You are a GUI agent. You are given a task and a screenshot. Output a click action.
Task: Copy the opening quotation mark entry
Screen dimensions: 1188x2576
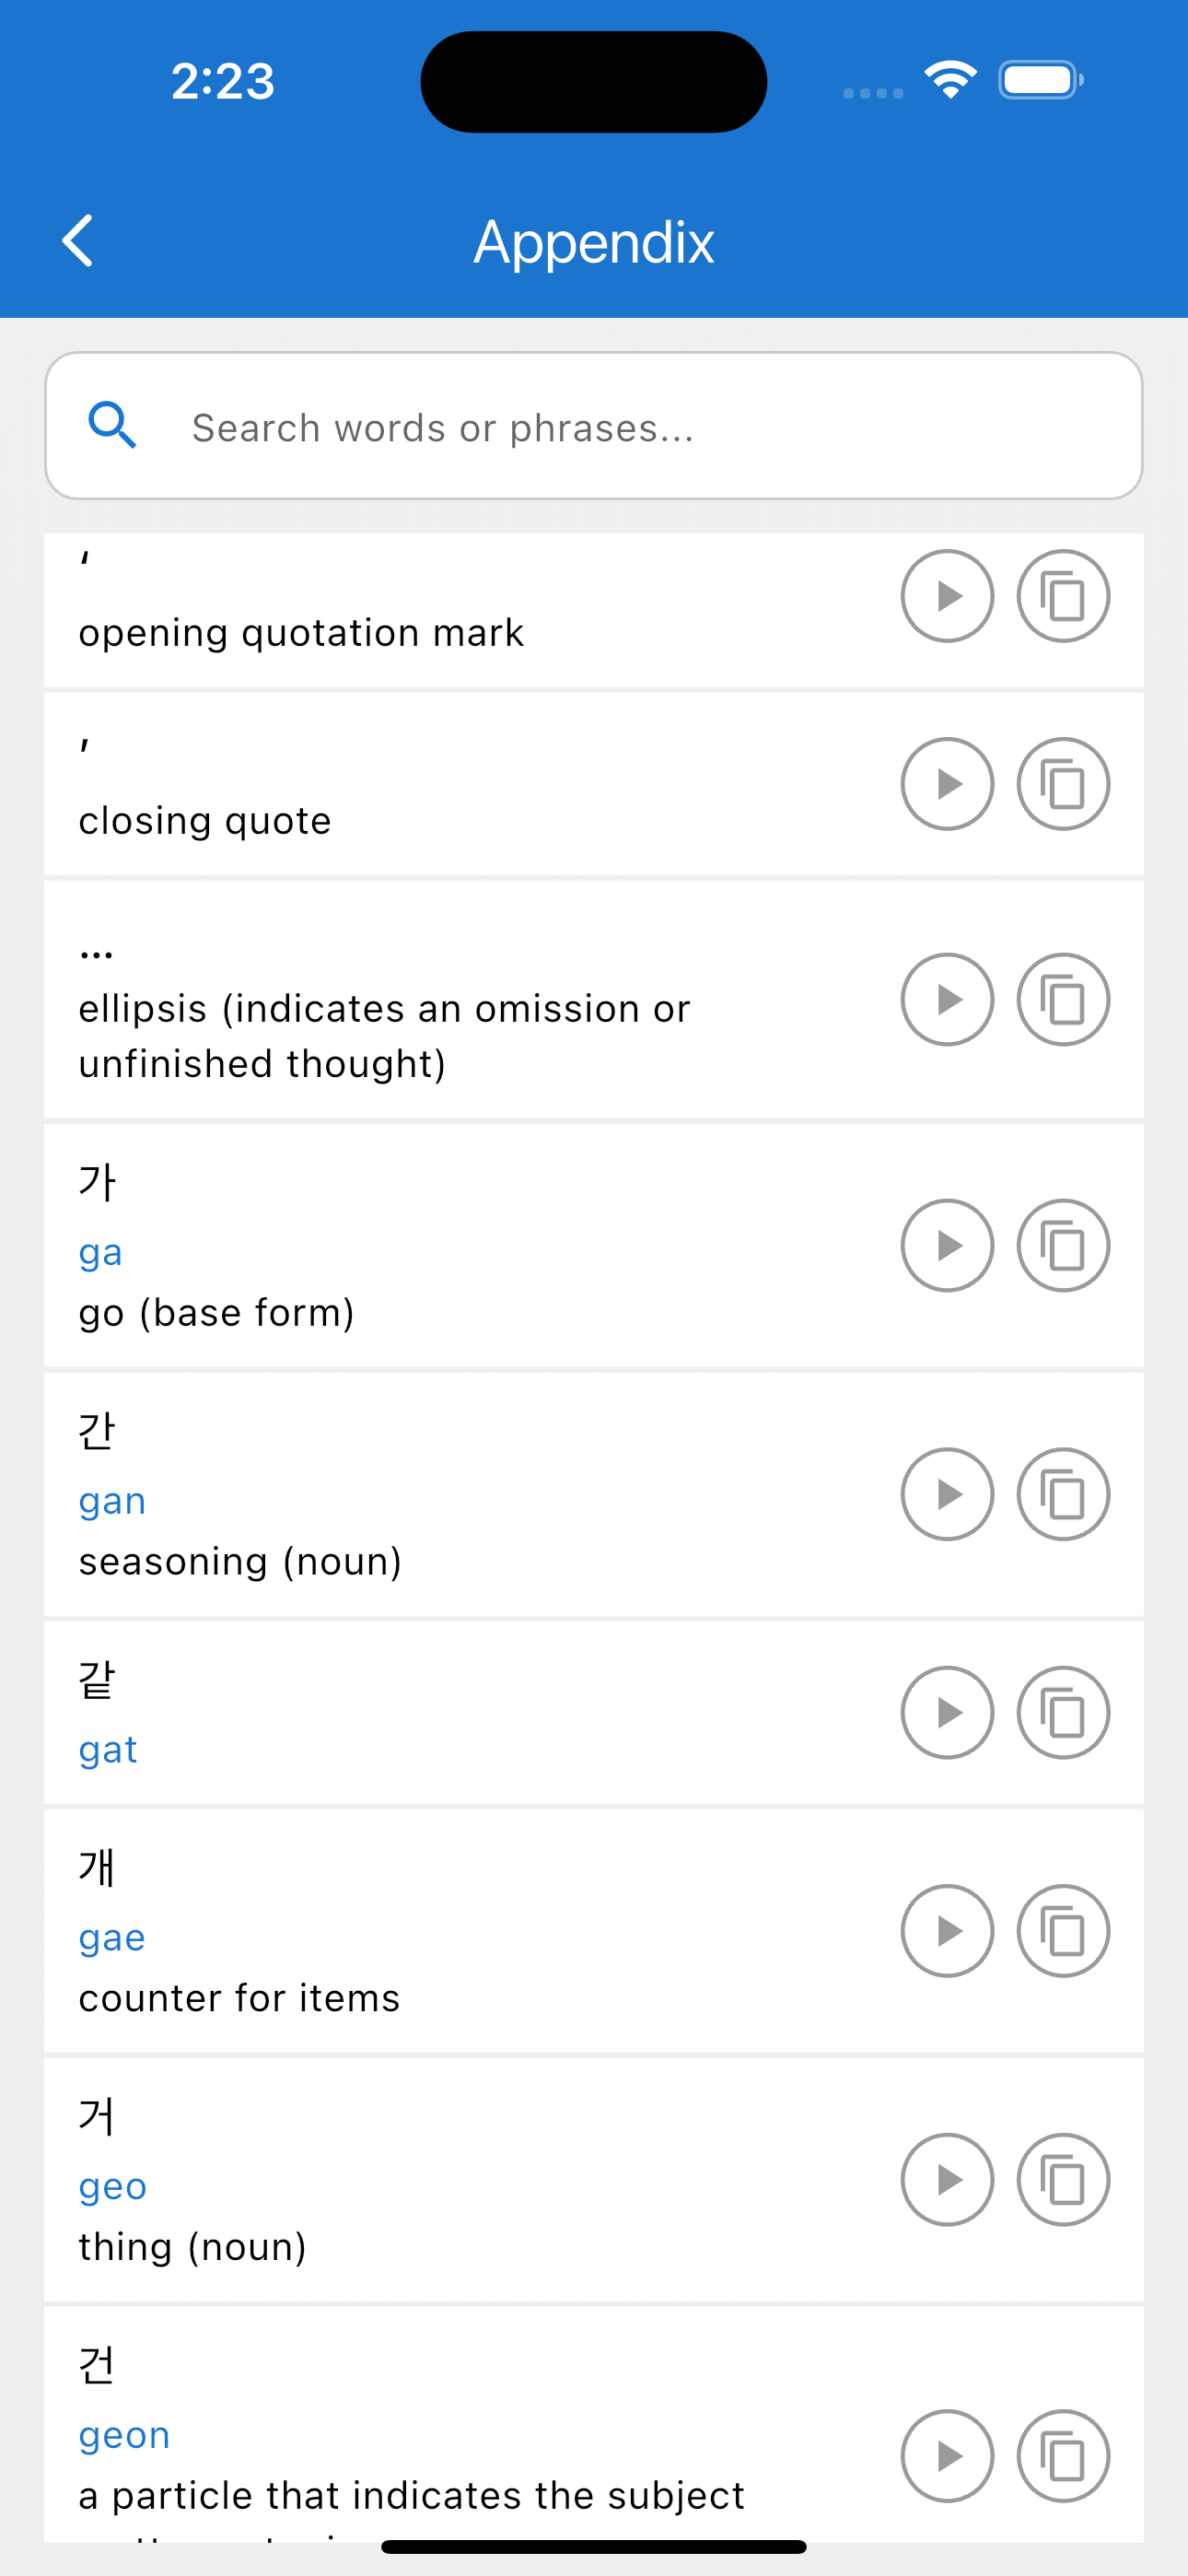tap(1063, 597)
